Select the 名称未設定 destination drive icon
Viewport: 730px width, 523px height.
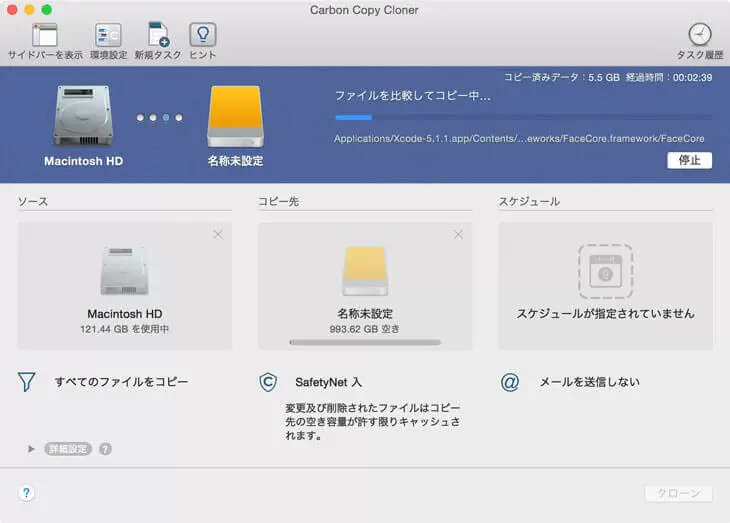coord(365,271)
